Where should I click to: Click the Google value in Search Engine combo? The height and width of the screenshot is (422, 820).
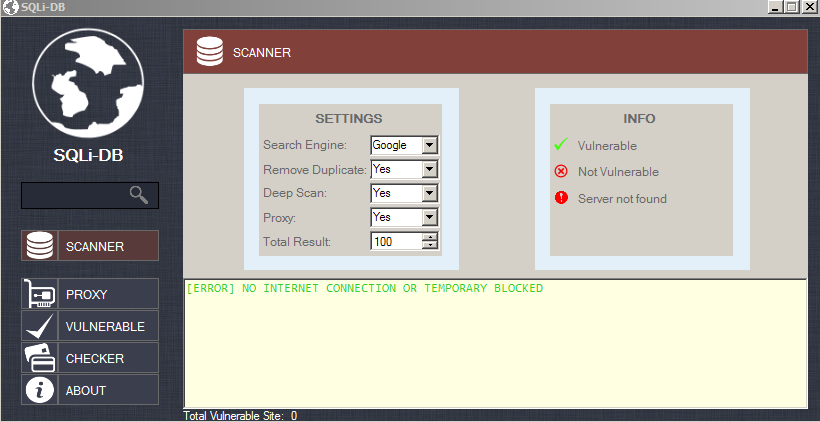point(390,145)
